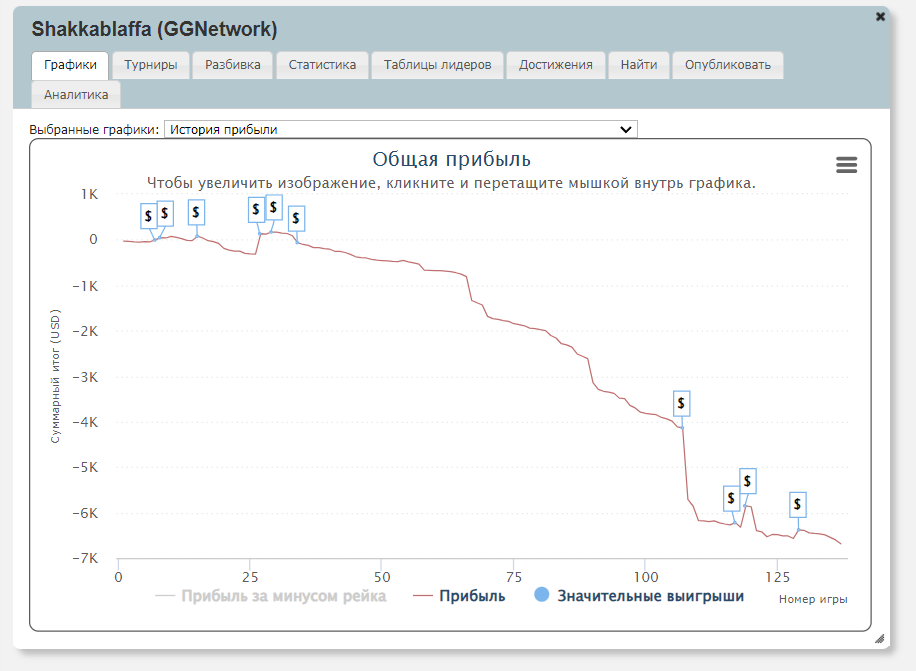916x671 pixels.
Task: Open the 'История прибыли' chart dropdown
Action: [400, 129]
